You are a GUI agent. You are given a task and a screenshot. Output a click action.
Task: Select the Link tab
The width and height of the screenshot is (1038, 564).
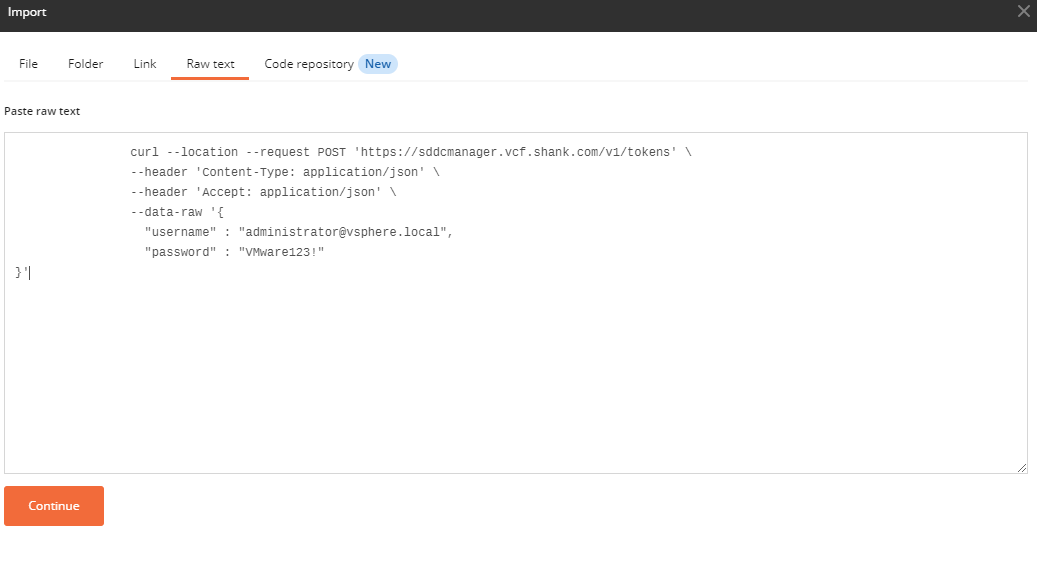point(145,64)
